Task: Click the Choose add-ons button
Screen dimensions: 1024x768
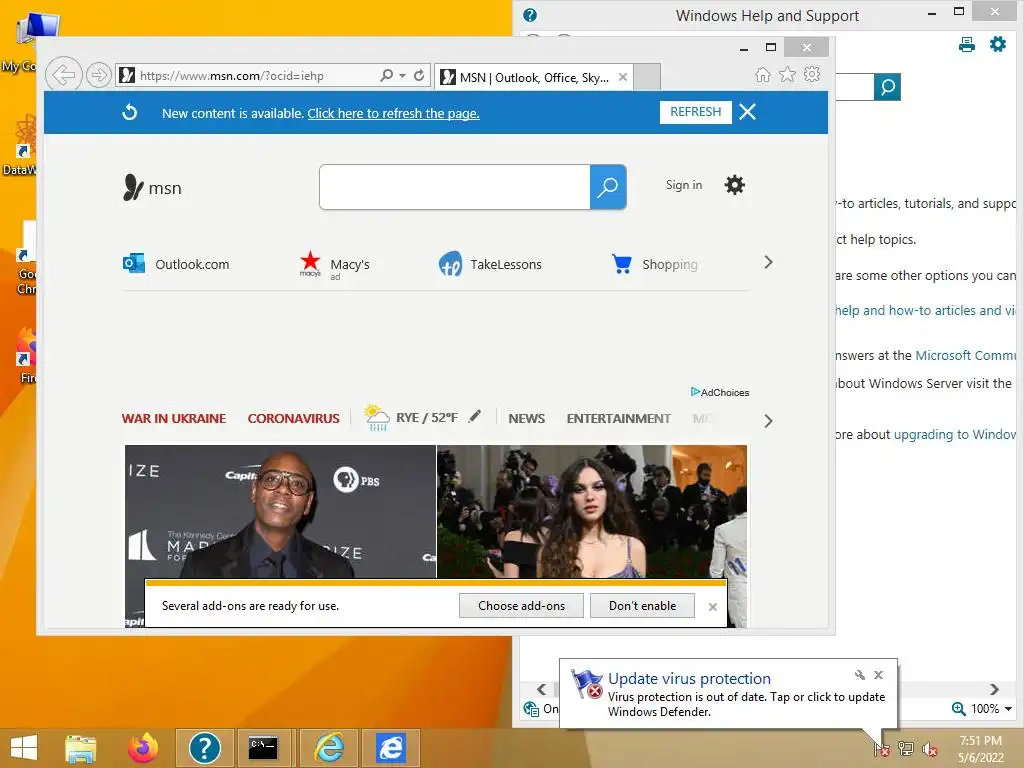Action: tap(521, 606)
